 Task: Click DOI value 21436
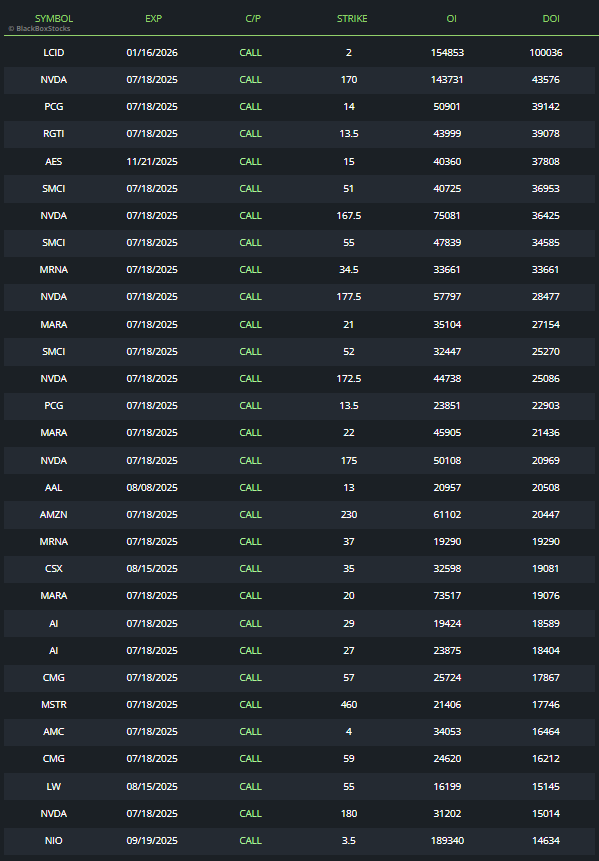[546, 433]
